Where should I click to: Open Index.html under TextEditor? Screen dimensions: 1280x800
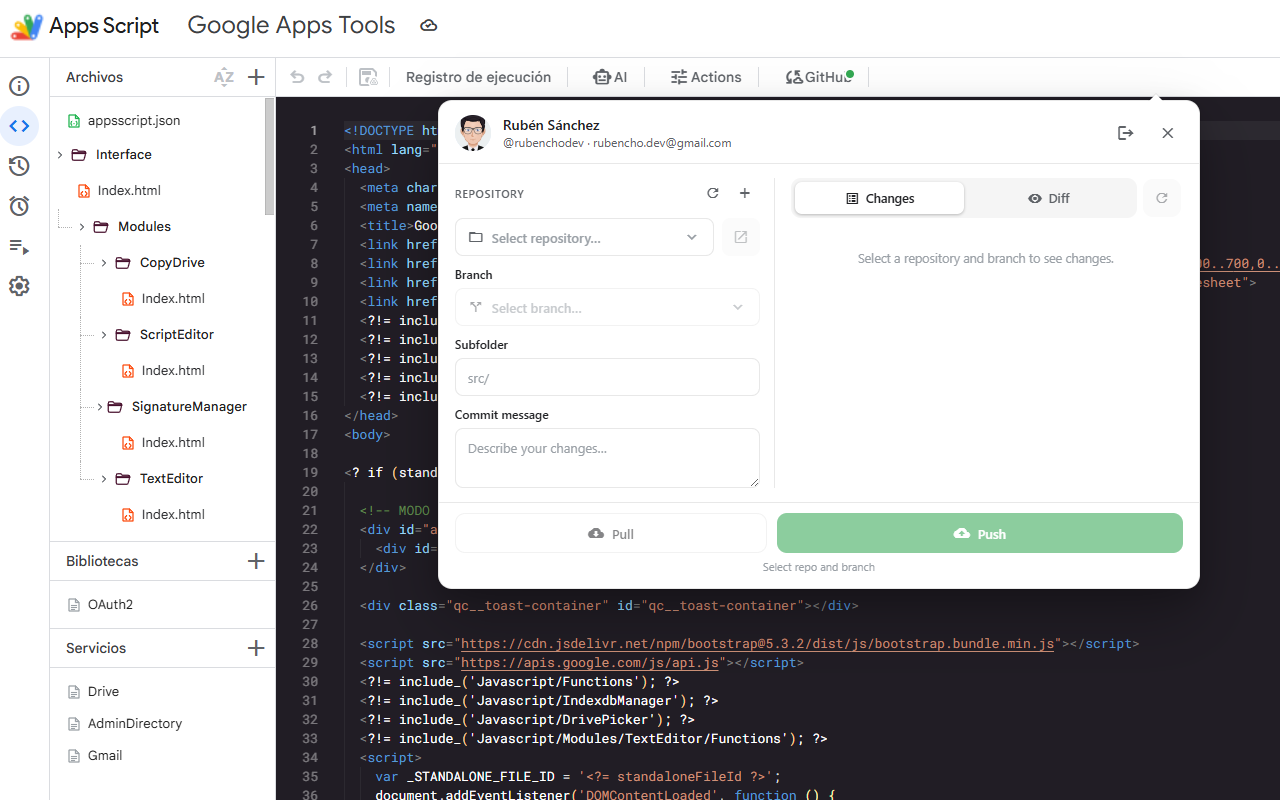tap(173, 514)
